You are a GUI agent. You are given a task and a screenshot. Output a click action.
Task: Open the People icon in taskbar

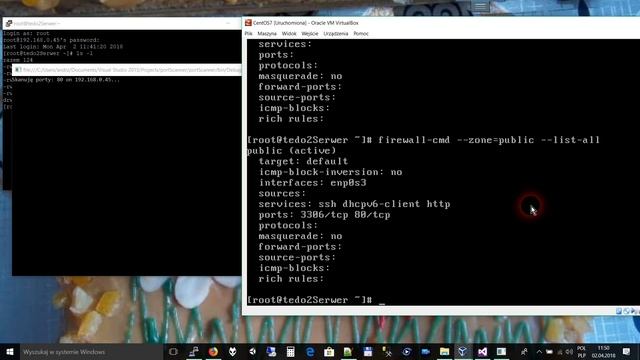524,351
